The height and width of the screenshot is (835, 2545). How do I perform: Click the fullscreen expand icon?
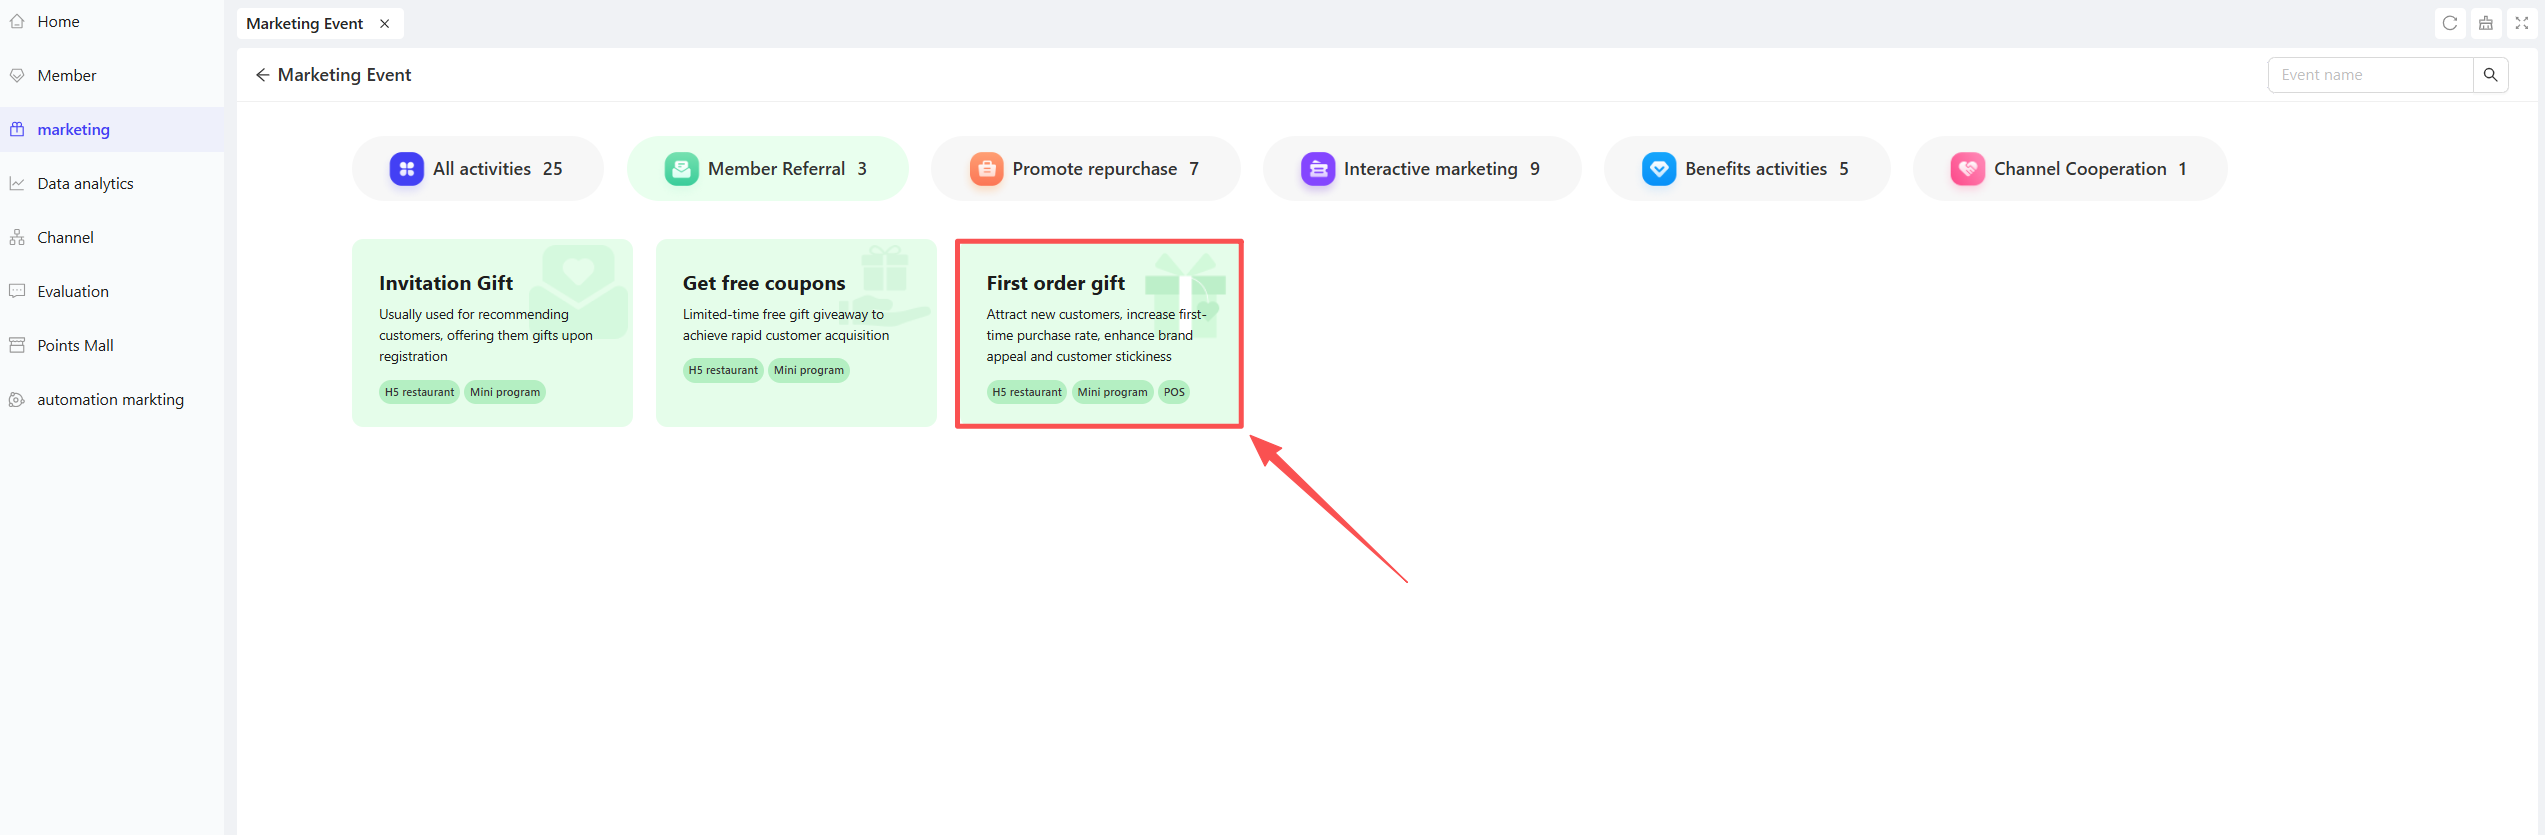pyautogui.click(x=2521, y=23)
